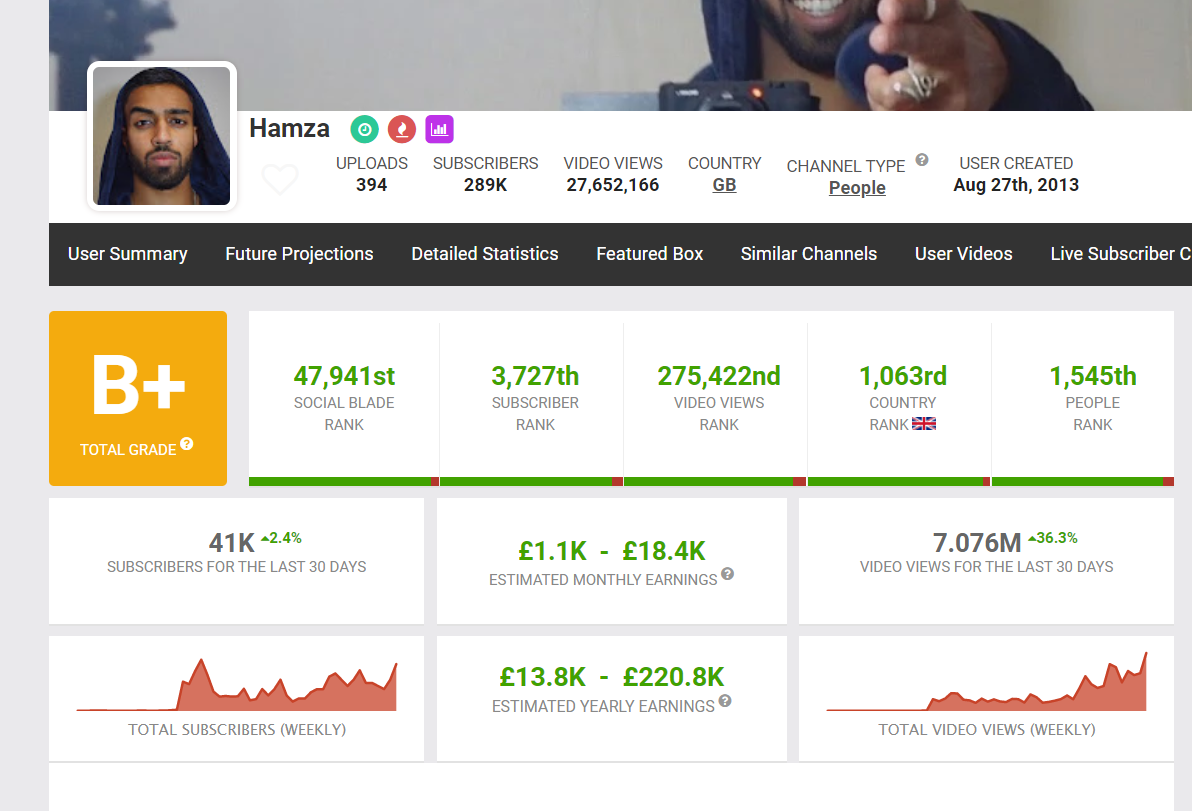Open the Channel Type help question mark

(x=922, y=160)
